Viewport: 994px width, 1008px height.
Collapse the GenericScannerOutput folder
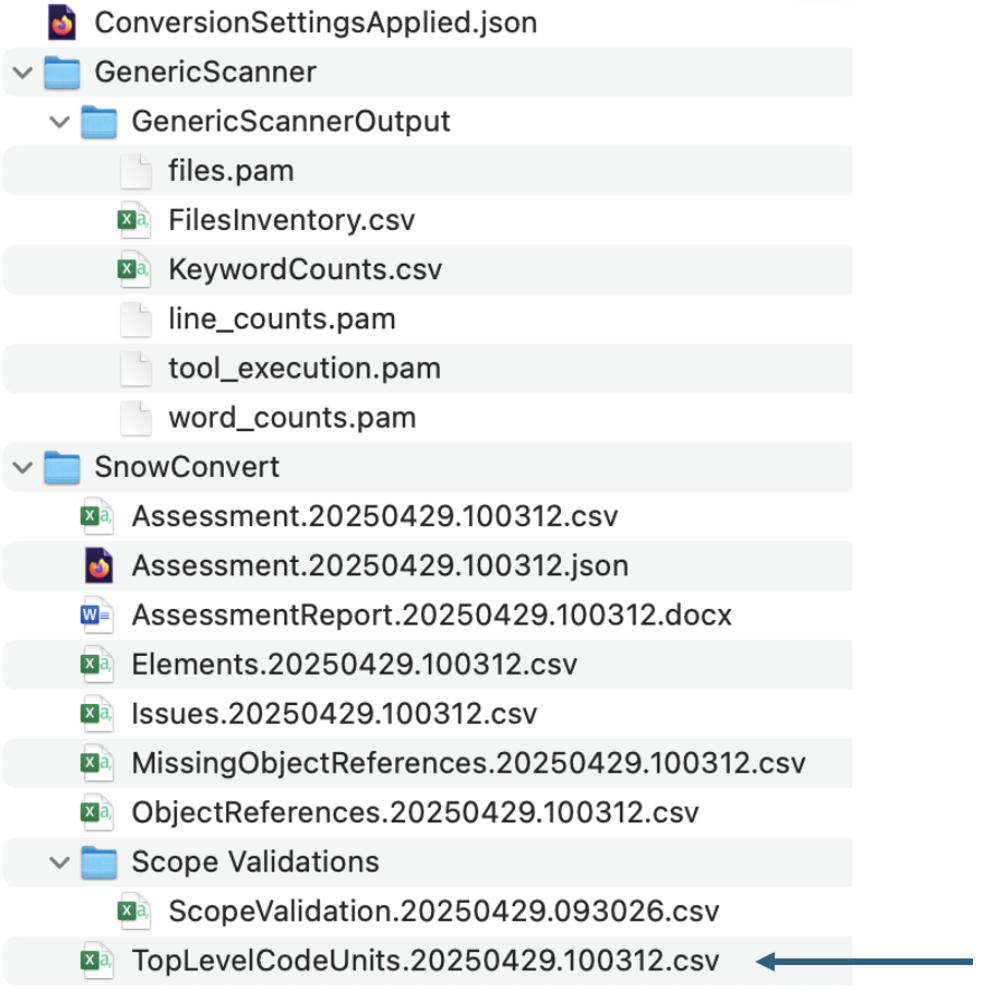[58, 121]
